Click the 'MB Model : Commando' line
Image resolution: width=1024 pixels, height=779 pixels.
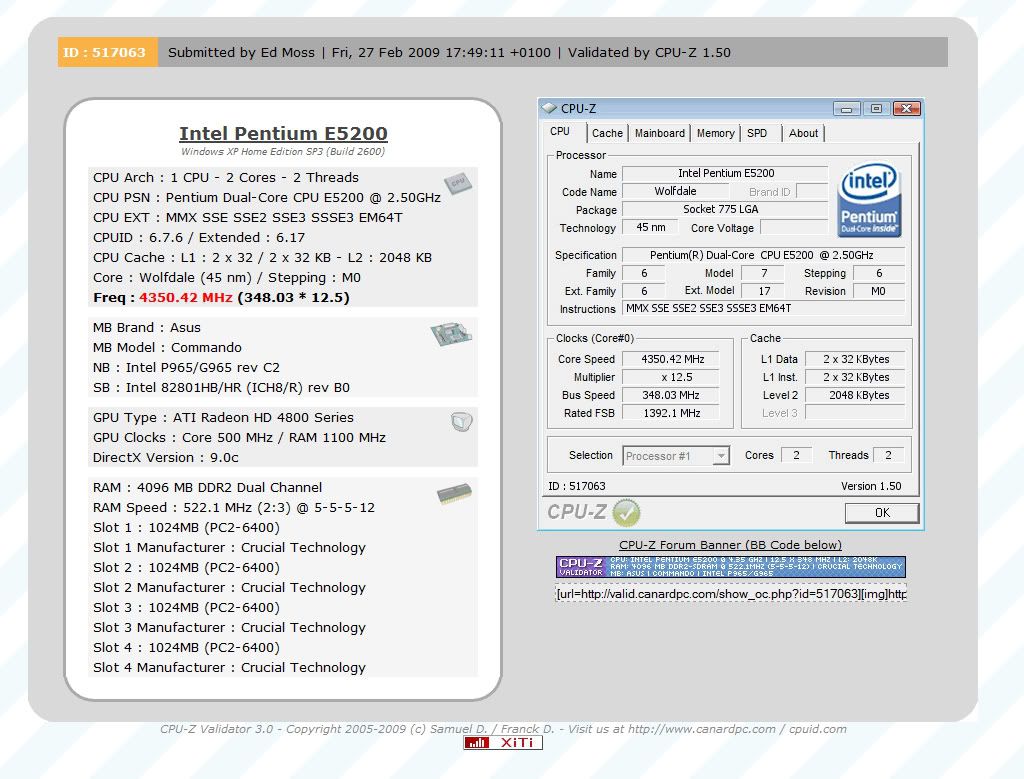pos(167,347)
